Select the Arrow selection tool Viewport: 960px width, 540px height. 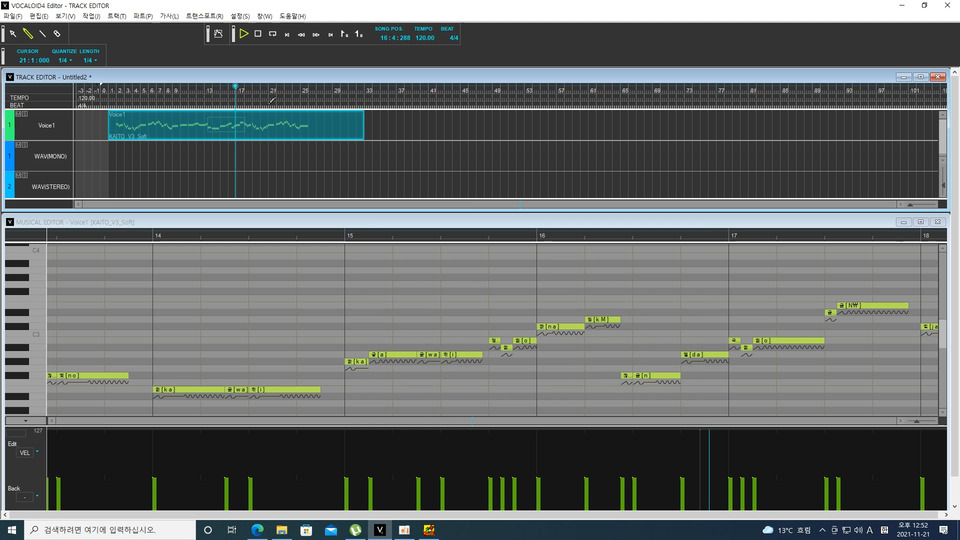pos(13,34)
